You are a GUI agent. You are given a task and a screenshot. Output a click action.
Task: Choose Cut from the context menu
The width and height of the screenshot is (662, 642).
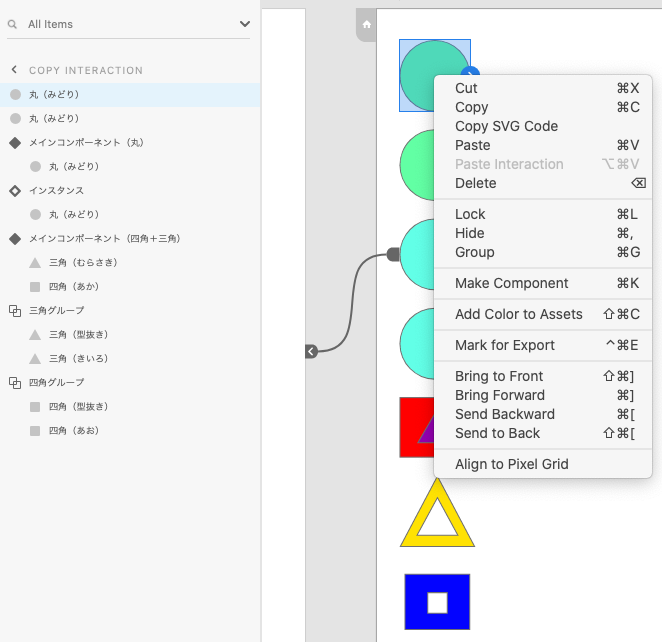tap(543, 88)
